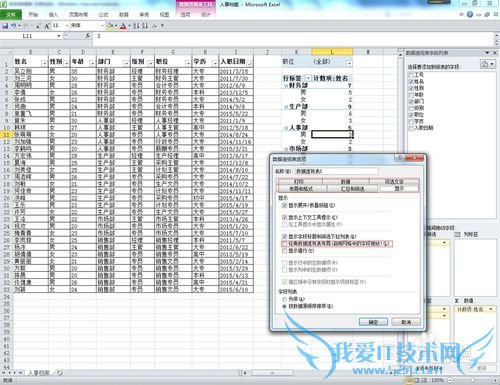
Task: Click the sort ascending icon
Action: coord(136,26)
